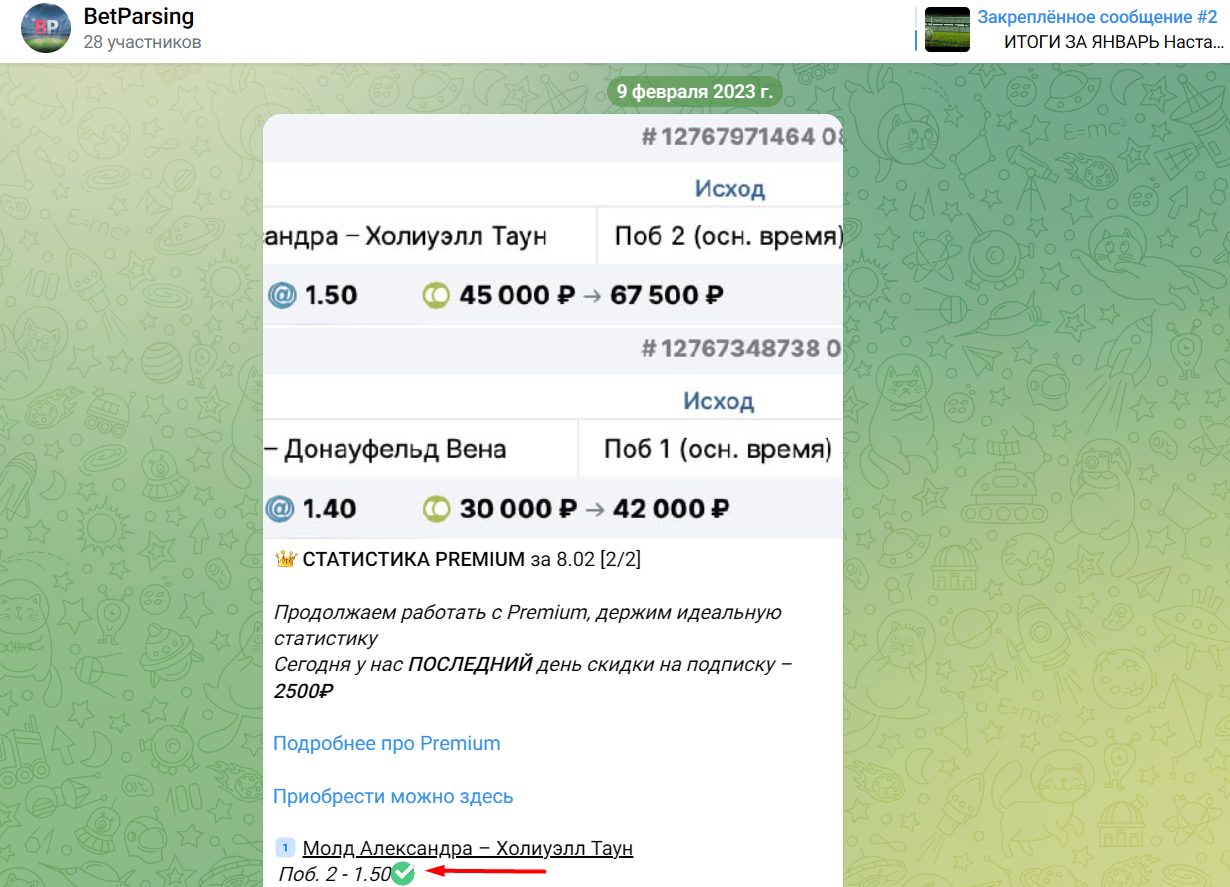Select the word ПОСЛЕДНИЙ in the message

[470, 664]
